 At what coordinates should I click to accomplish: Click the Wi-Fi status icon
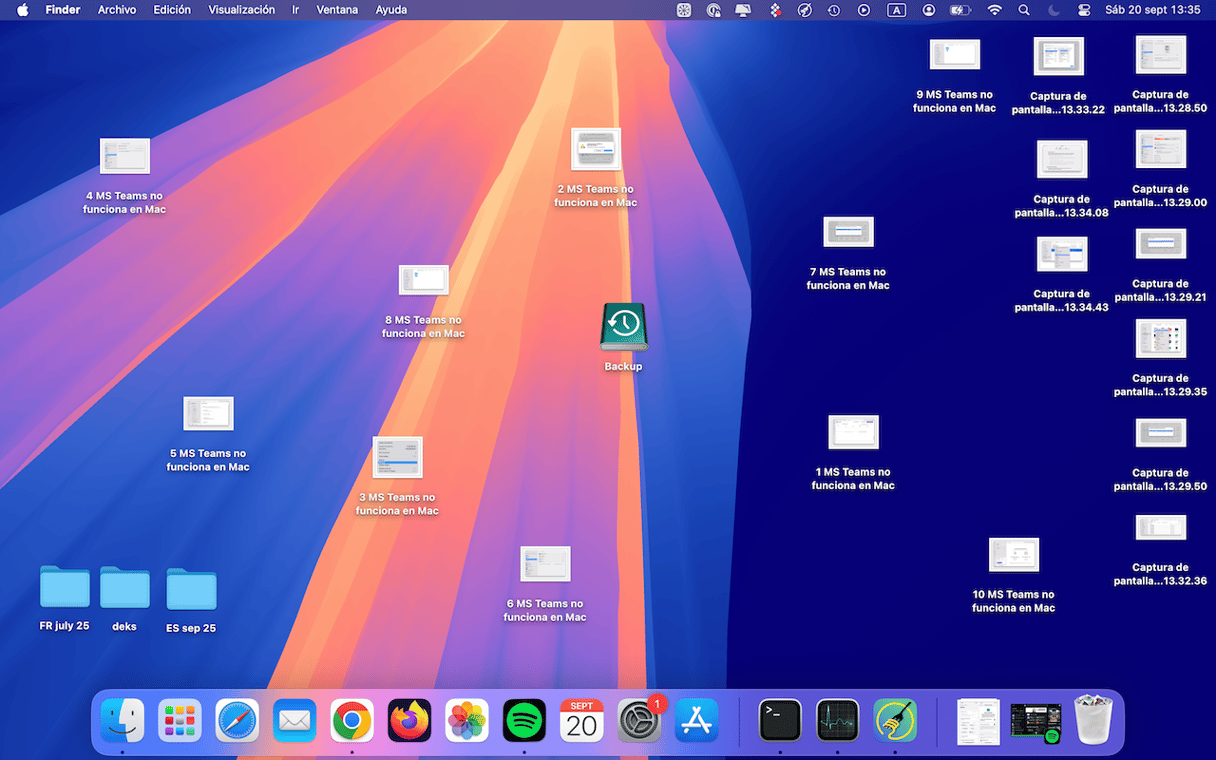click(994, 10)
